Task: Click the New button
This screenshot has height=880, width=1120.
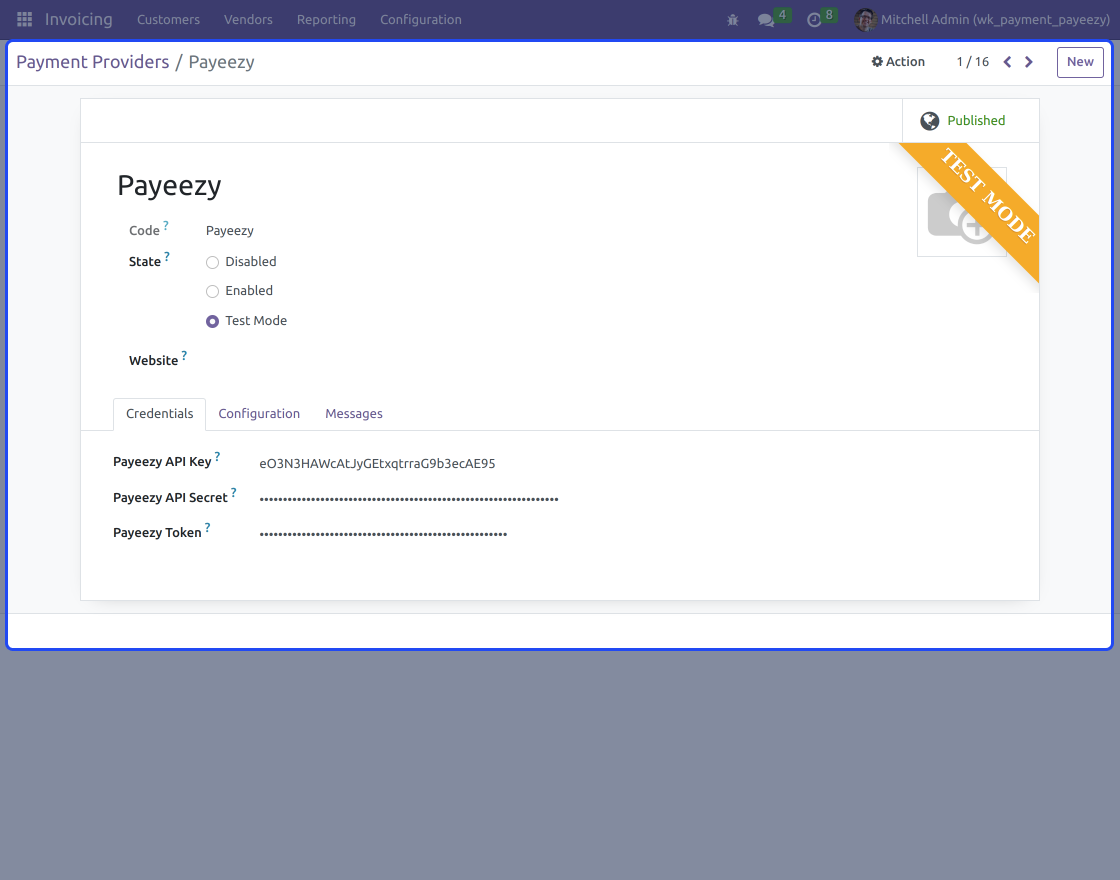Action: (x=1080, y=62)
